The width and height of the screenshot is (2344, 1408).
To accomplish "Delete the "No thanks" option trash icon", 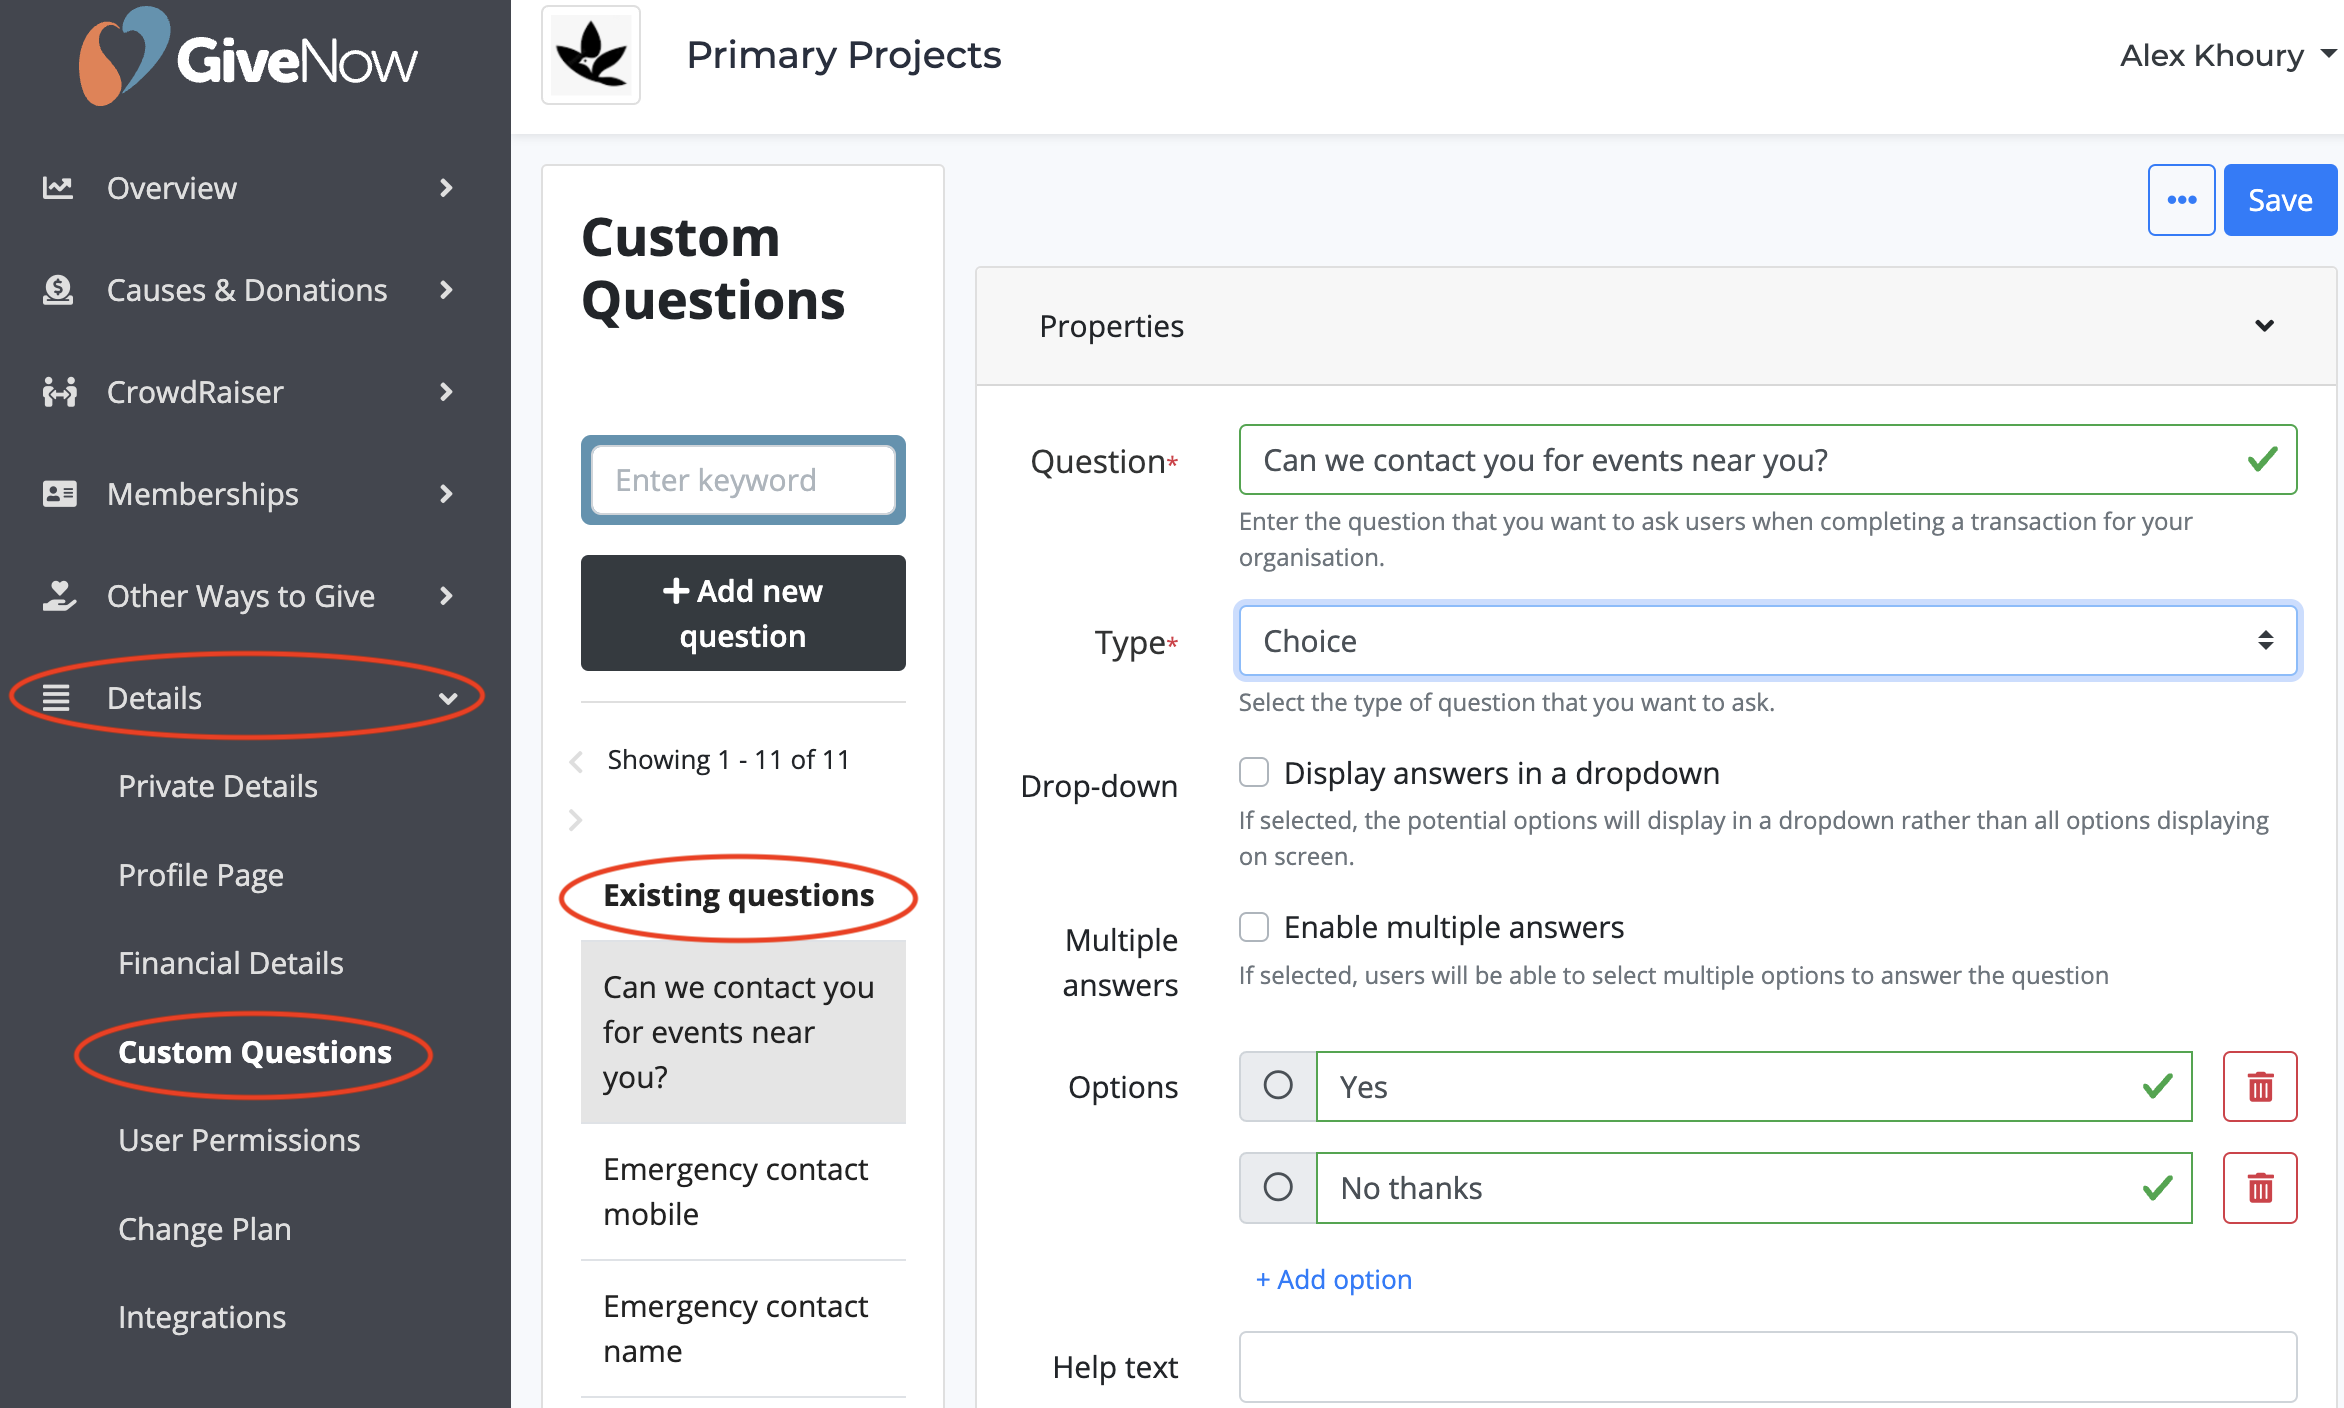I will [x=2260, y=1188].
